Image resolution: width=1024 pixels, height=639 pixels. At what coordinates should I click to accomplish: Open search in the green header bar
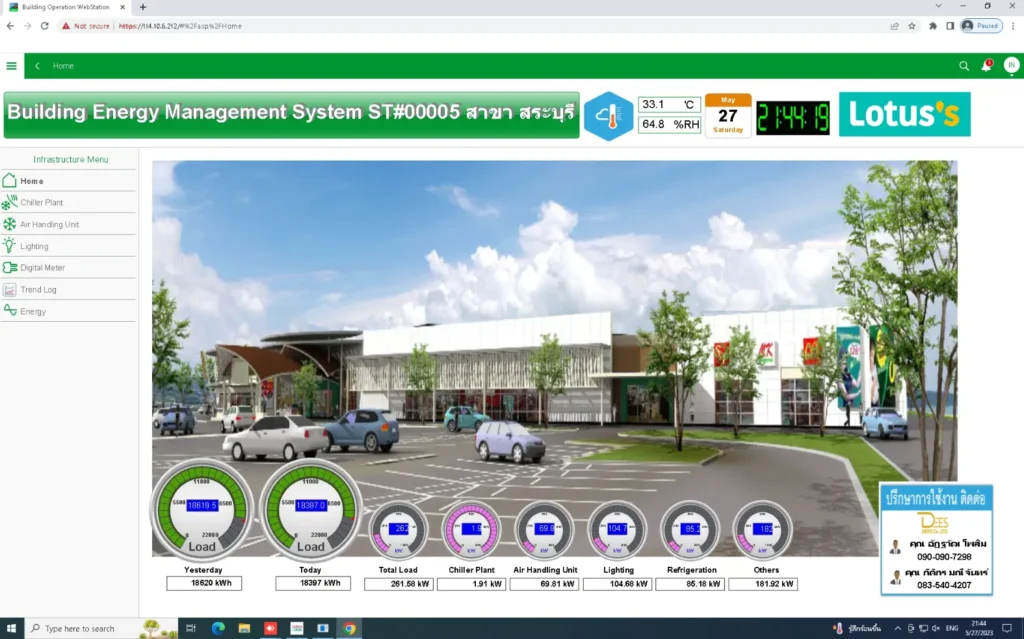pos(964,66)
